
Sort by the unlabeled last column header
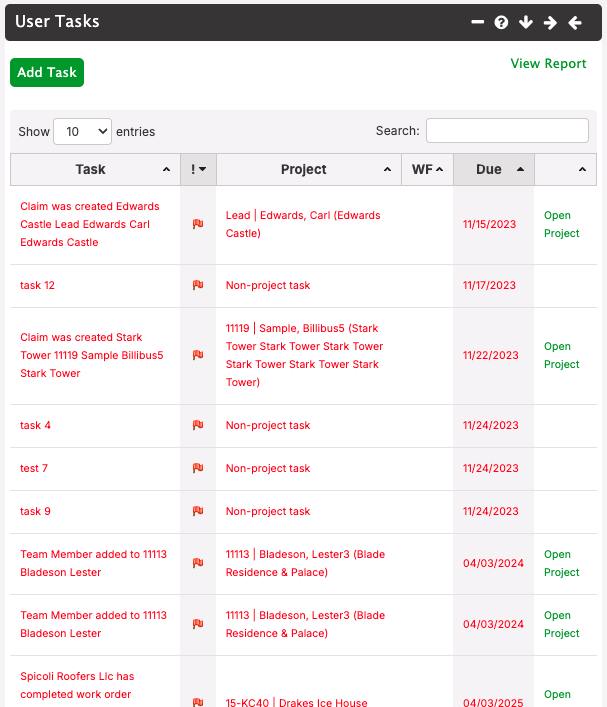coord(566,170)
